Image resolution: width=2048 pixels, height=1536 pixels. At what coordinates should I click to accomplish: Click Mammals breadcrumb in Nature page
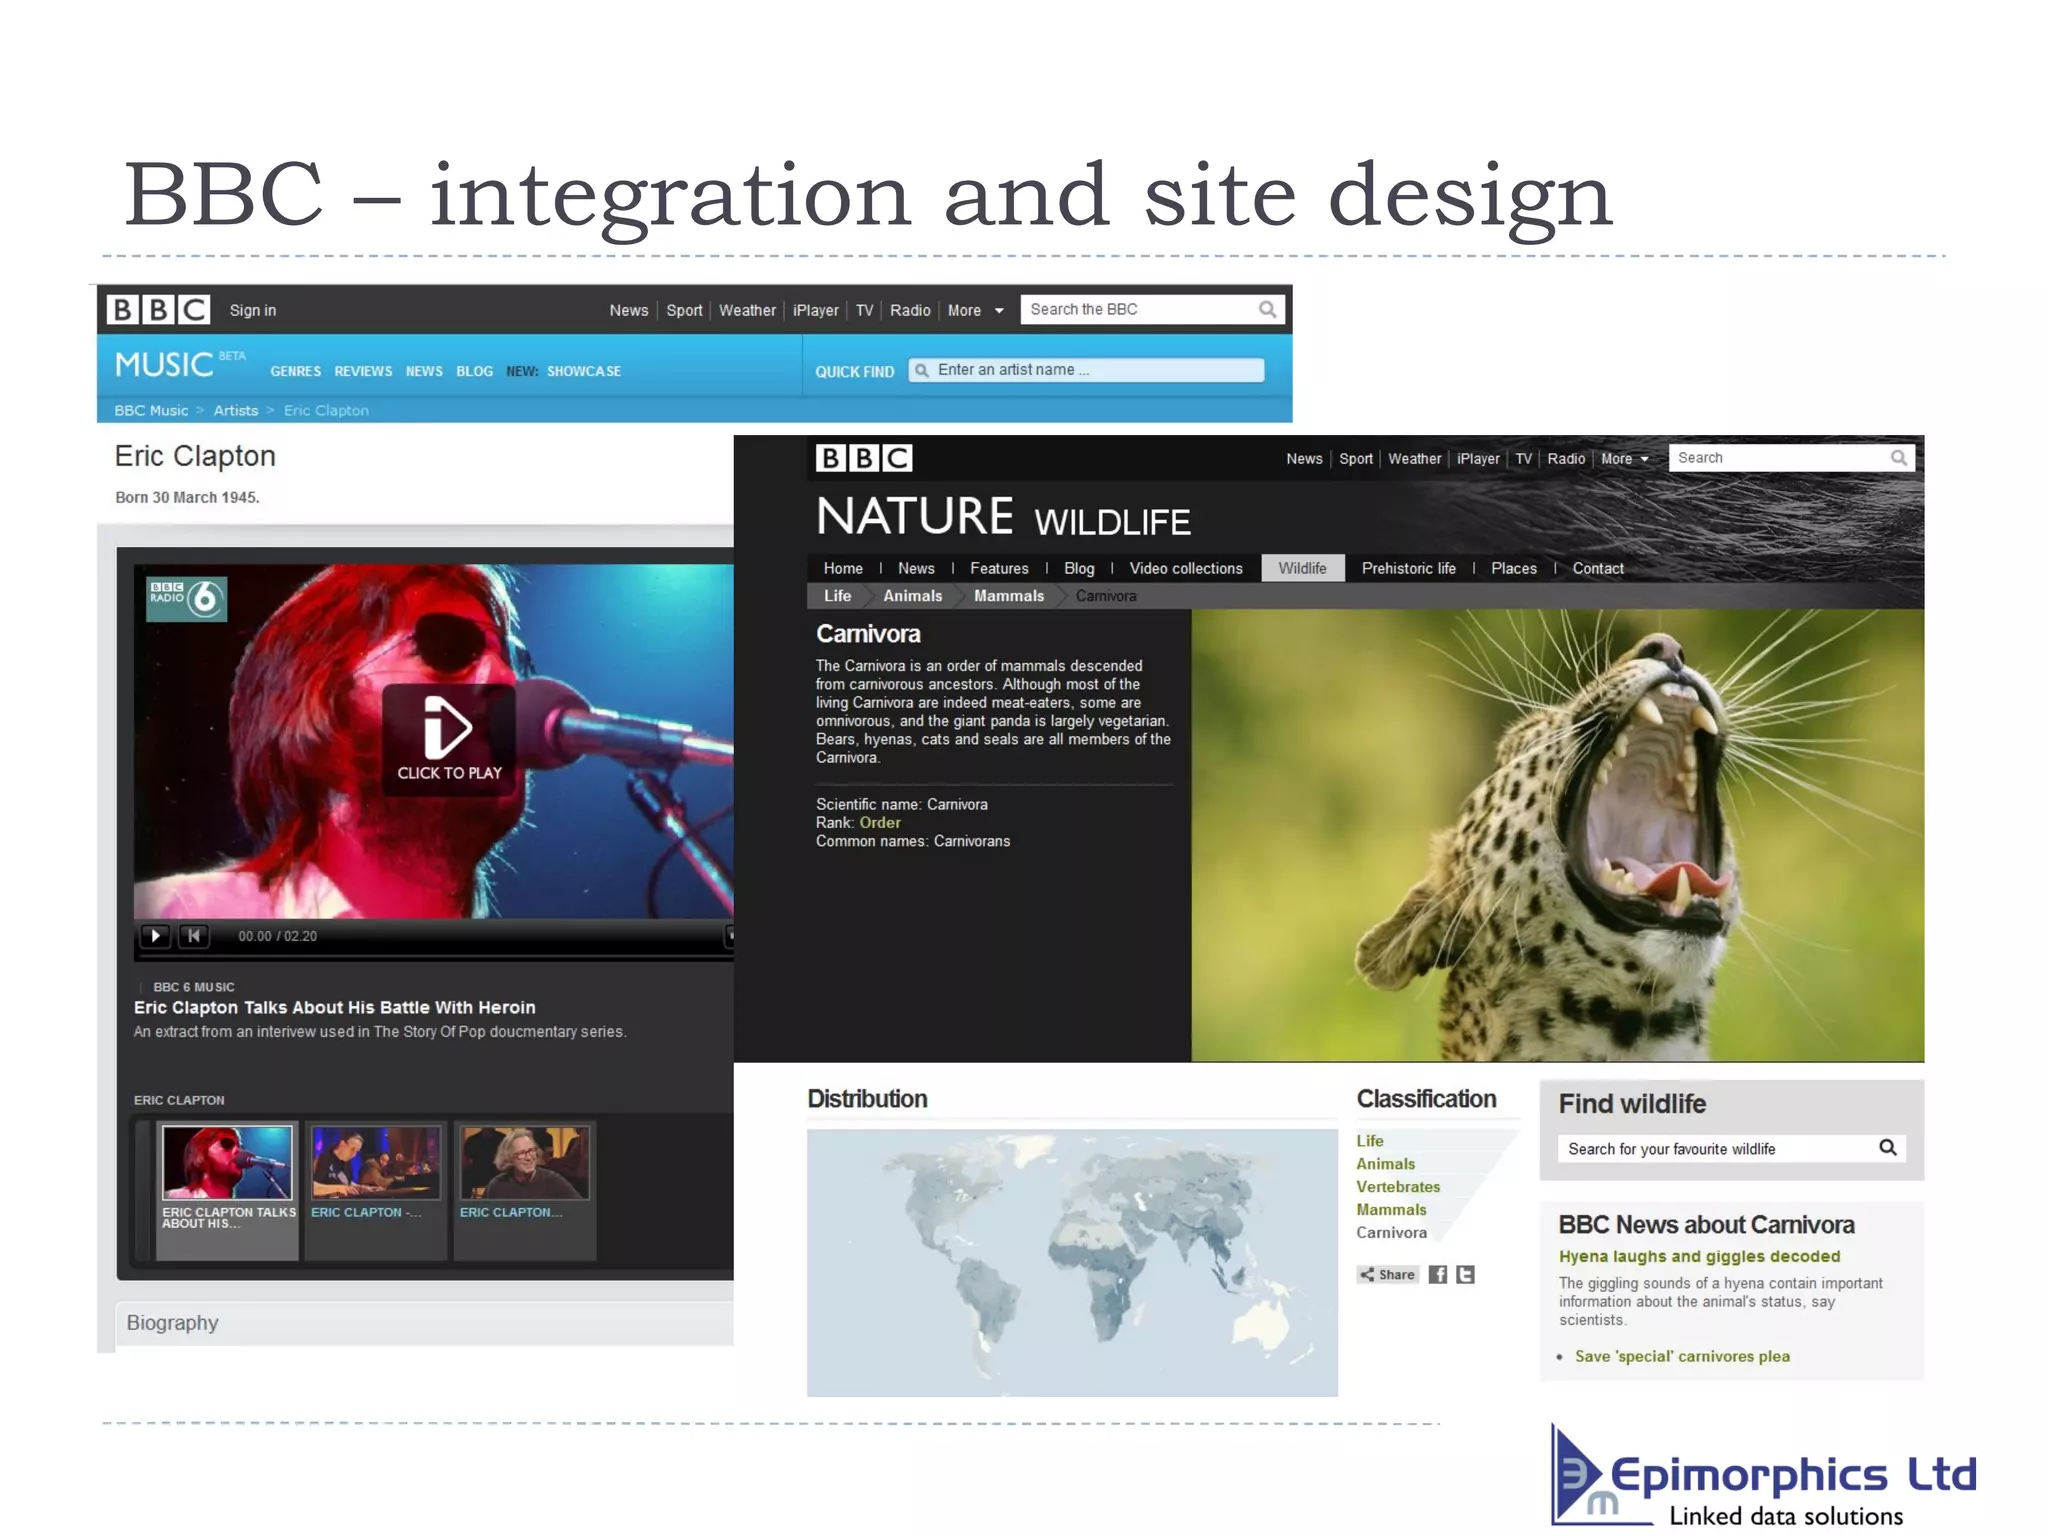tap(1008, 596)
